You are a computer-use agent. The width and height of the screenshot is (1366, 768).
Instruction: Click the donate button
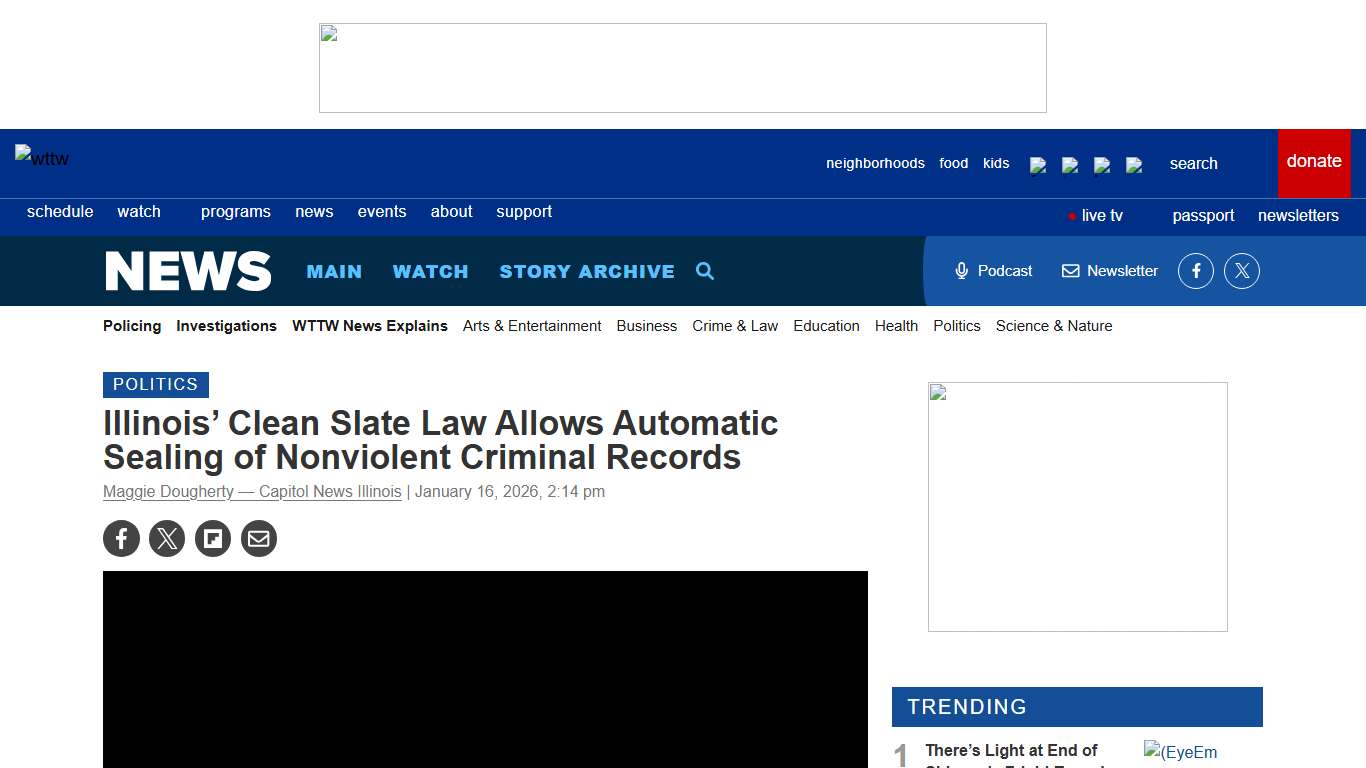point(1314,161)
